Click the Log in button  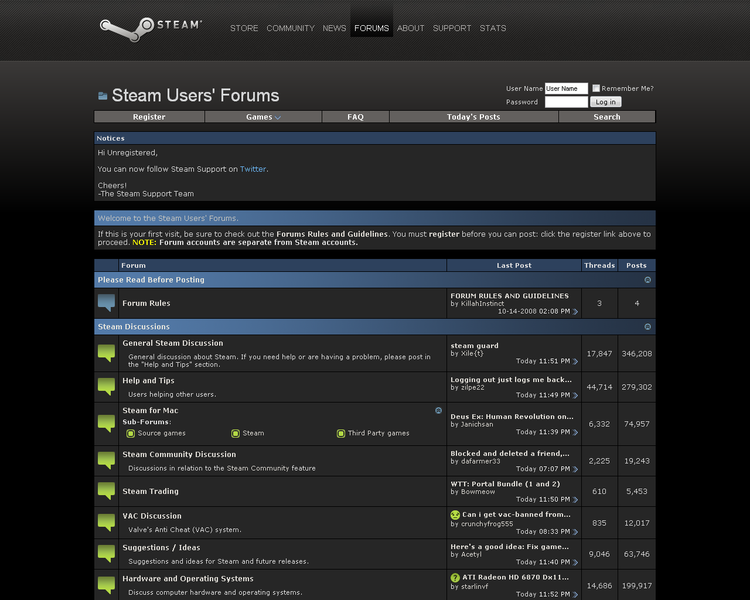coord(606,102)
